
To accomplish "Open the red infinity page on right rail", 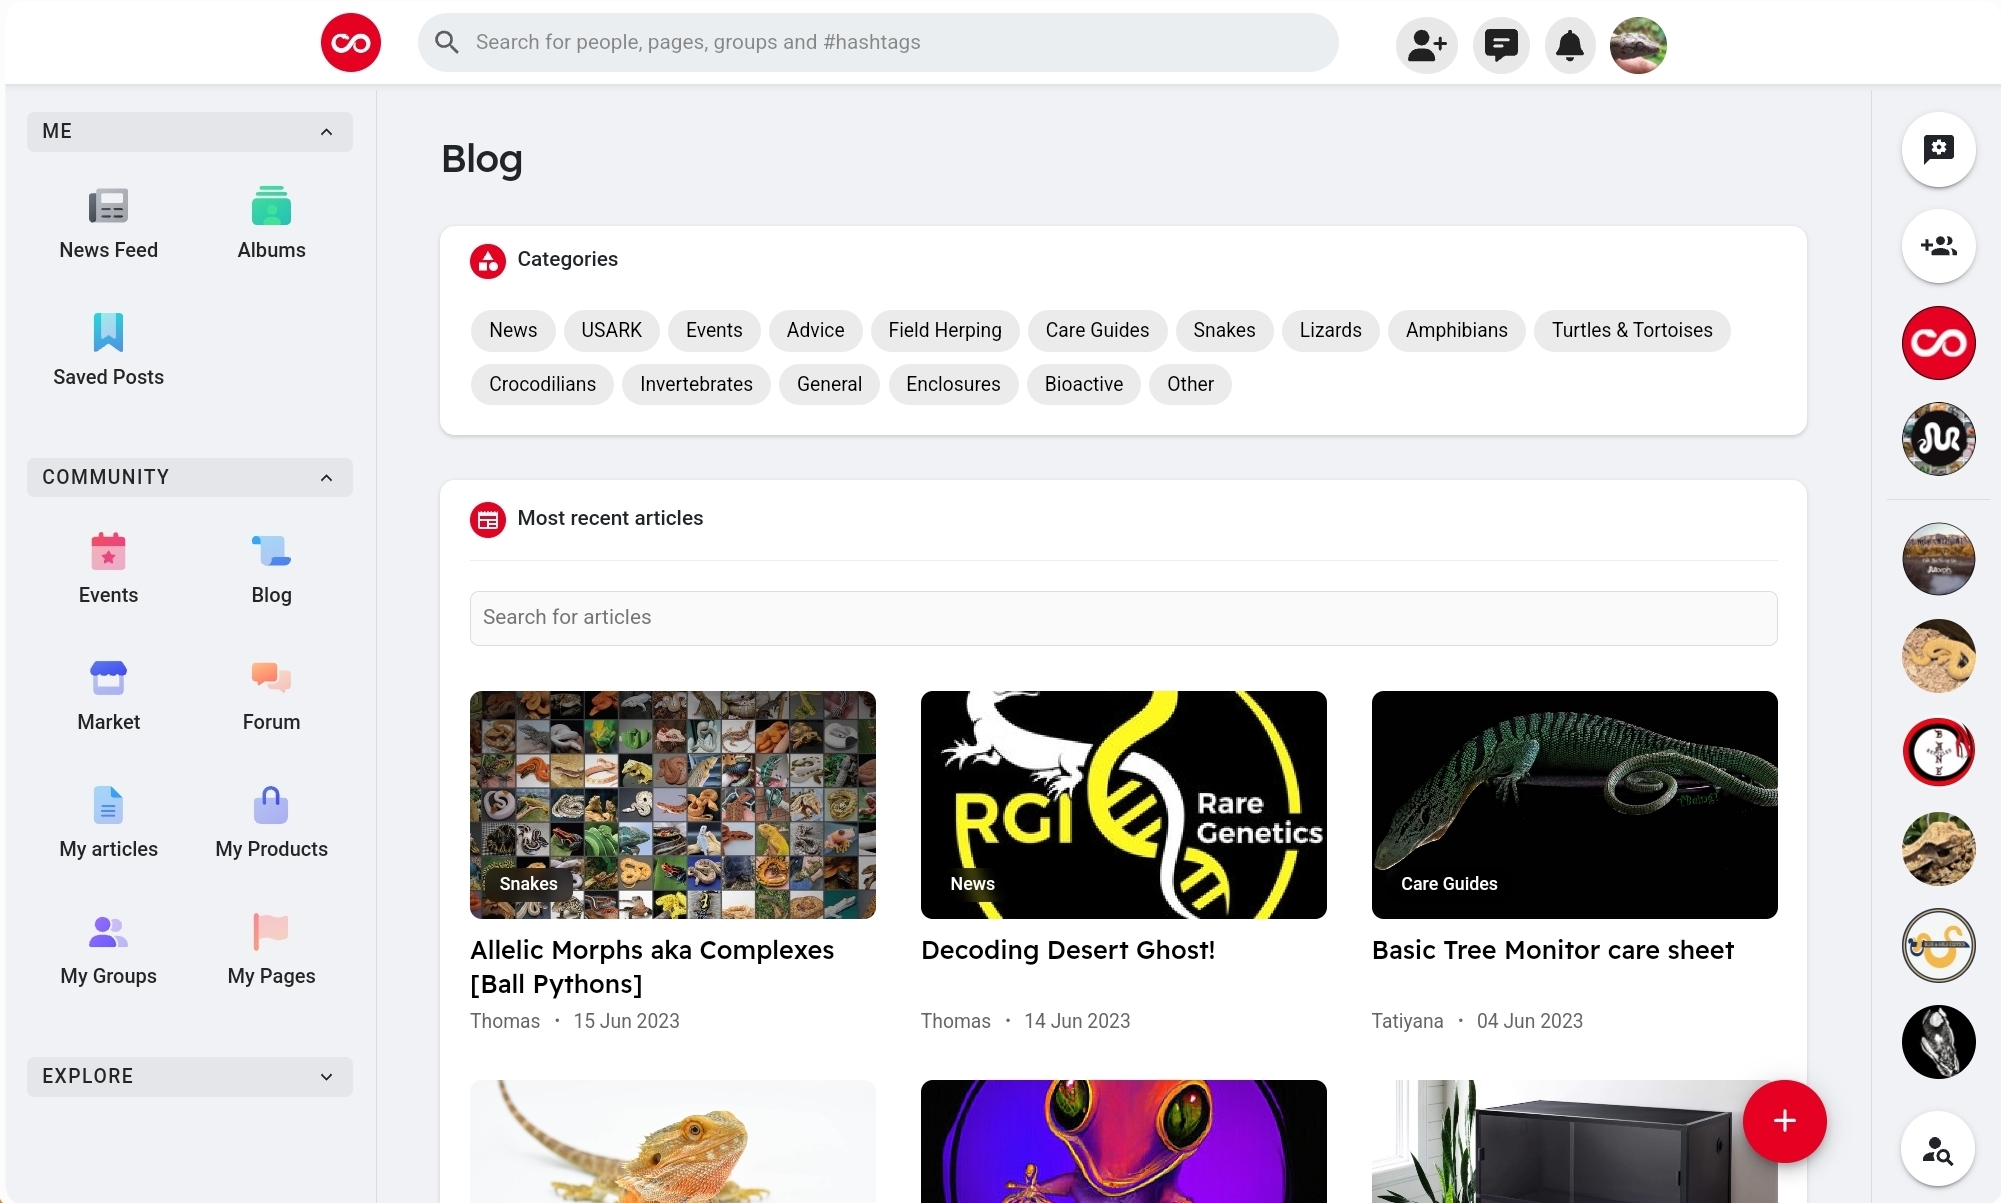I will click(1938, 343).
